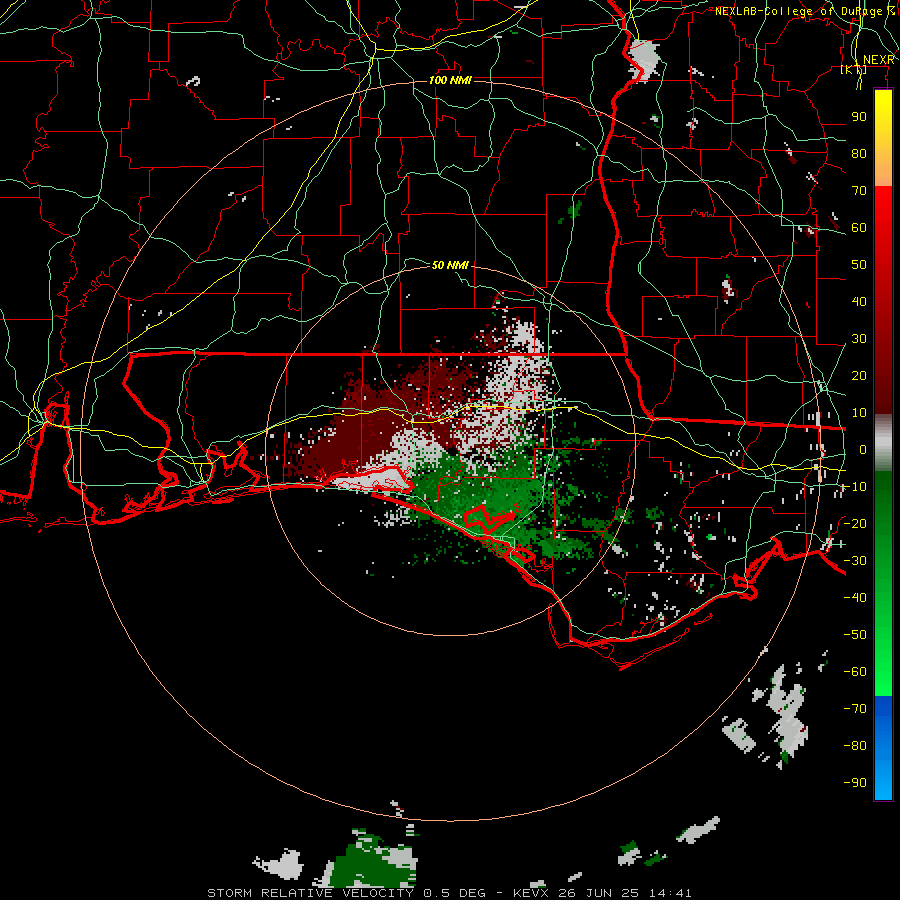
Task: Click the -60 velocity scale label
Action: pos(855,672)
